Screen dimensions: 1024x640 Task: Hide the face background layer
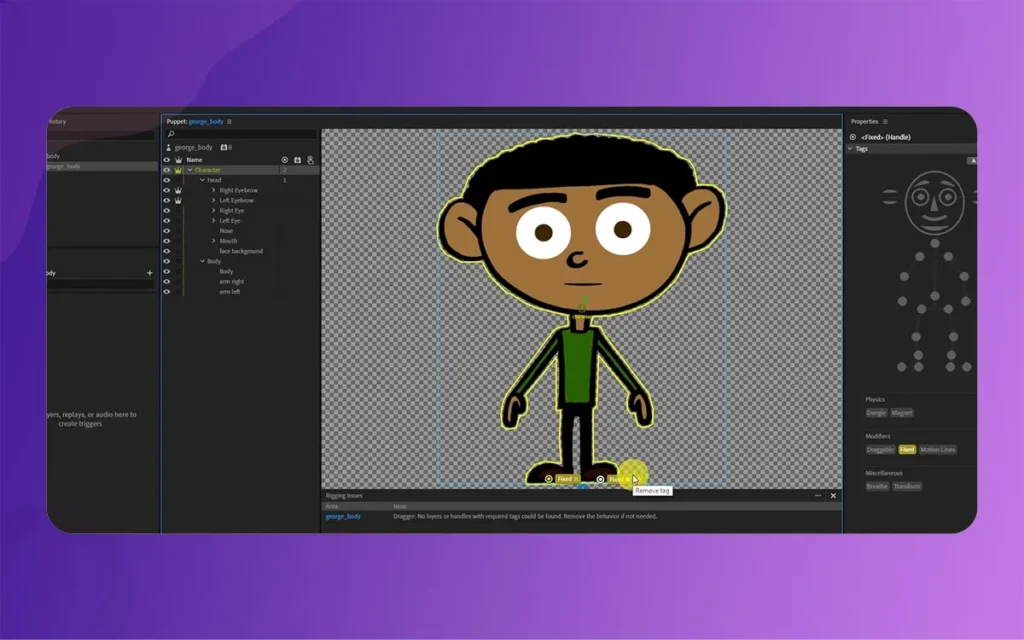(166, 251)
